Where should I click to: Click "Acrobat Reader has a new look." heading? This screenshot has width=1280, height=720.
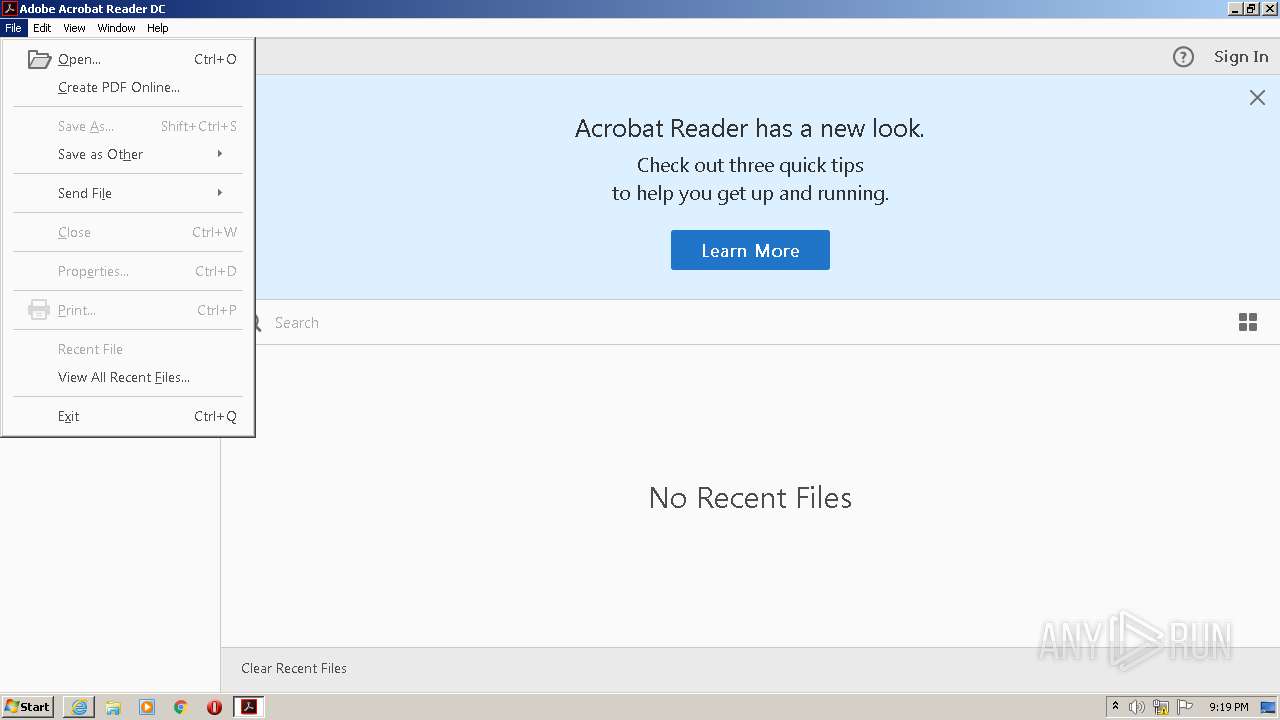coord(750,128)
